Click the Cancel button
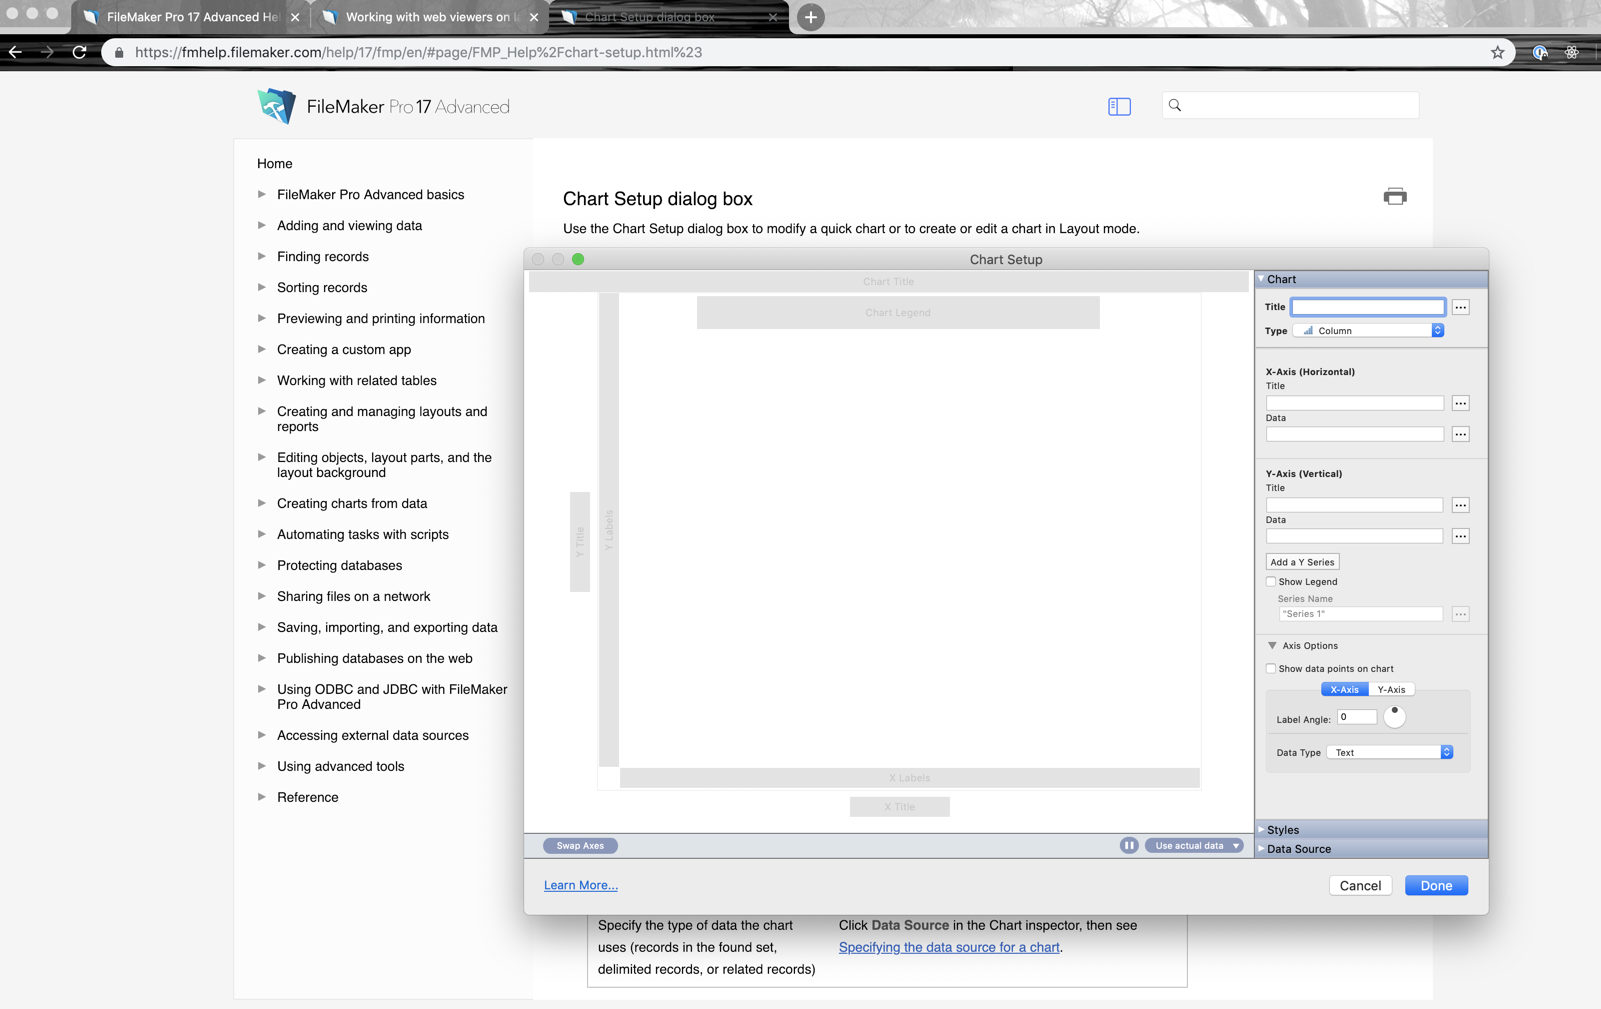This screenshot has width=1601, height=1009. click(1360, 885)
